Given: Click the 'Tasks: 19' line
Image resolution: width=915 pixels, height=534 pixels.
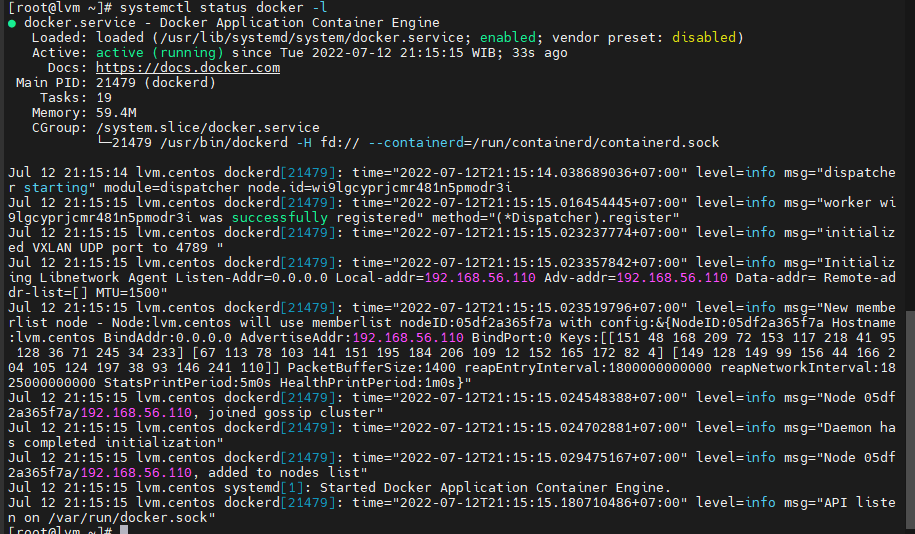Looking at the screenshot, I should (76, 97).
